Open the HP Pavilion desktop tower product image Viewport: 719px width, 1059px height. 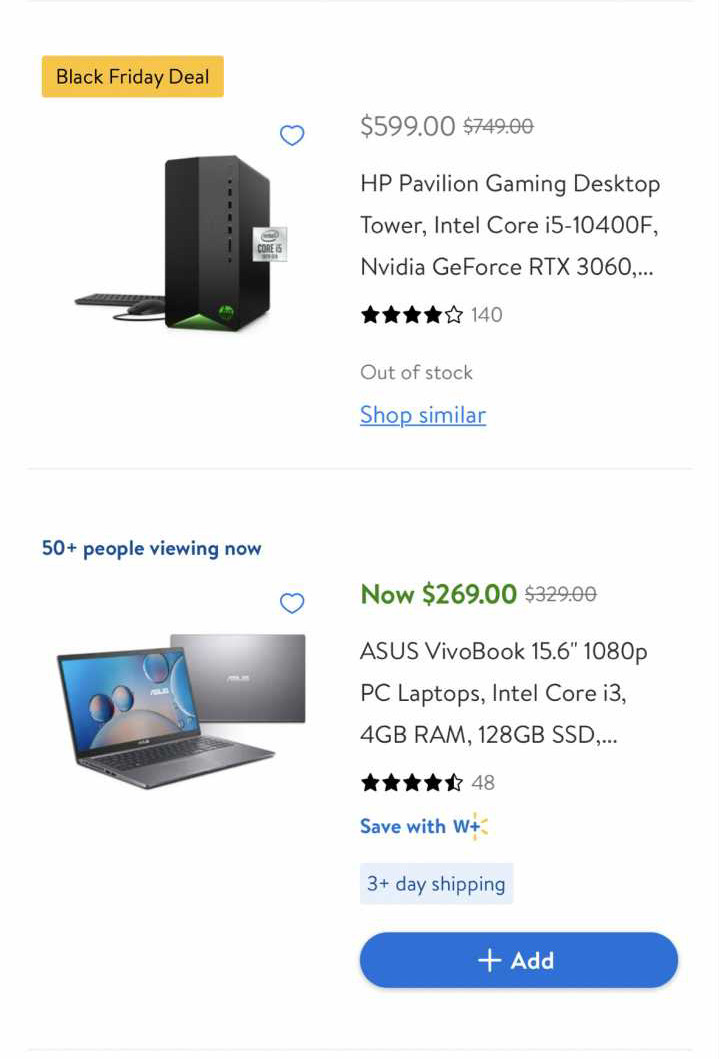pos(183,243)
